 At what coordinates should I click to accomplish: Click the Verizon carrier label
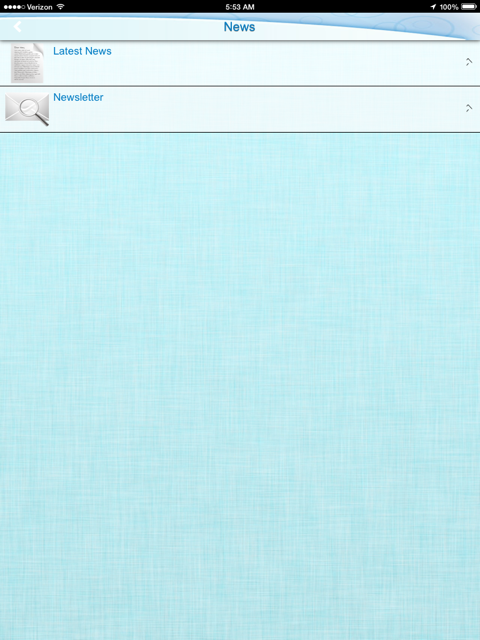point(40,7)
